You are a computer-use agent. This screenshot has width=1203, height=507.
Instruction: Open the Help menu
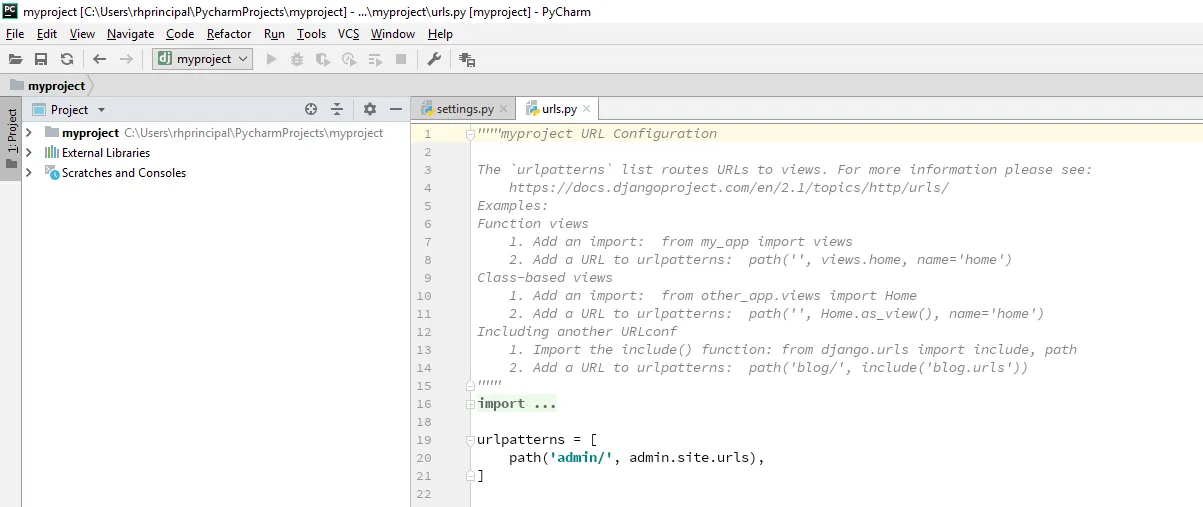[440, 34]
